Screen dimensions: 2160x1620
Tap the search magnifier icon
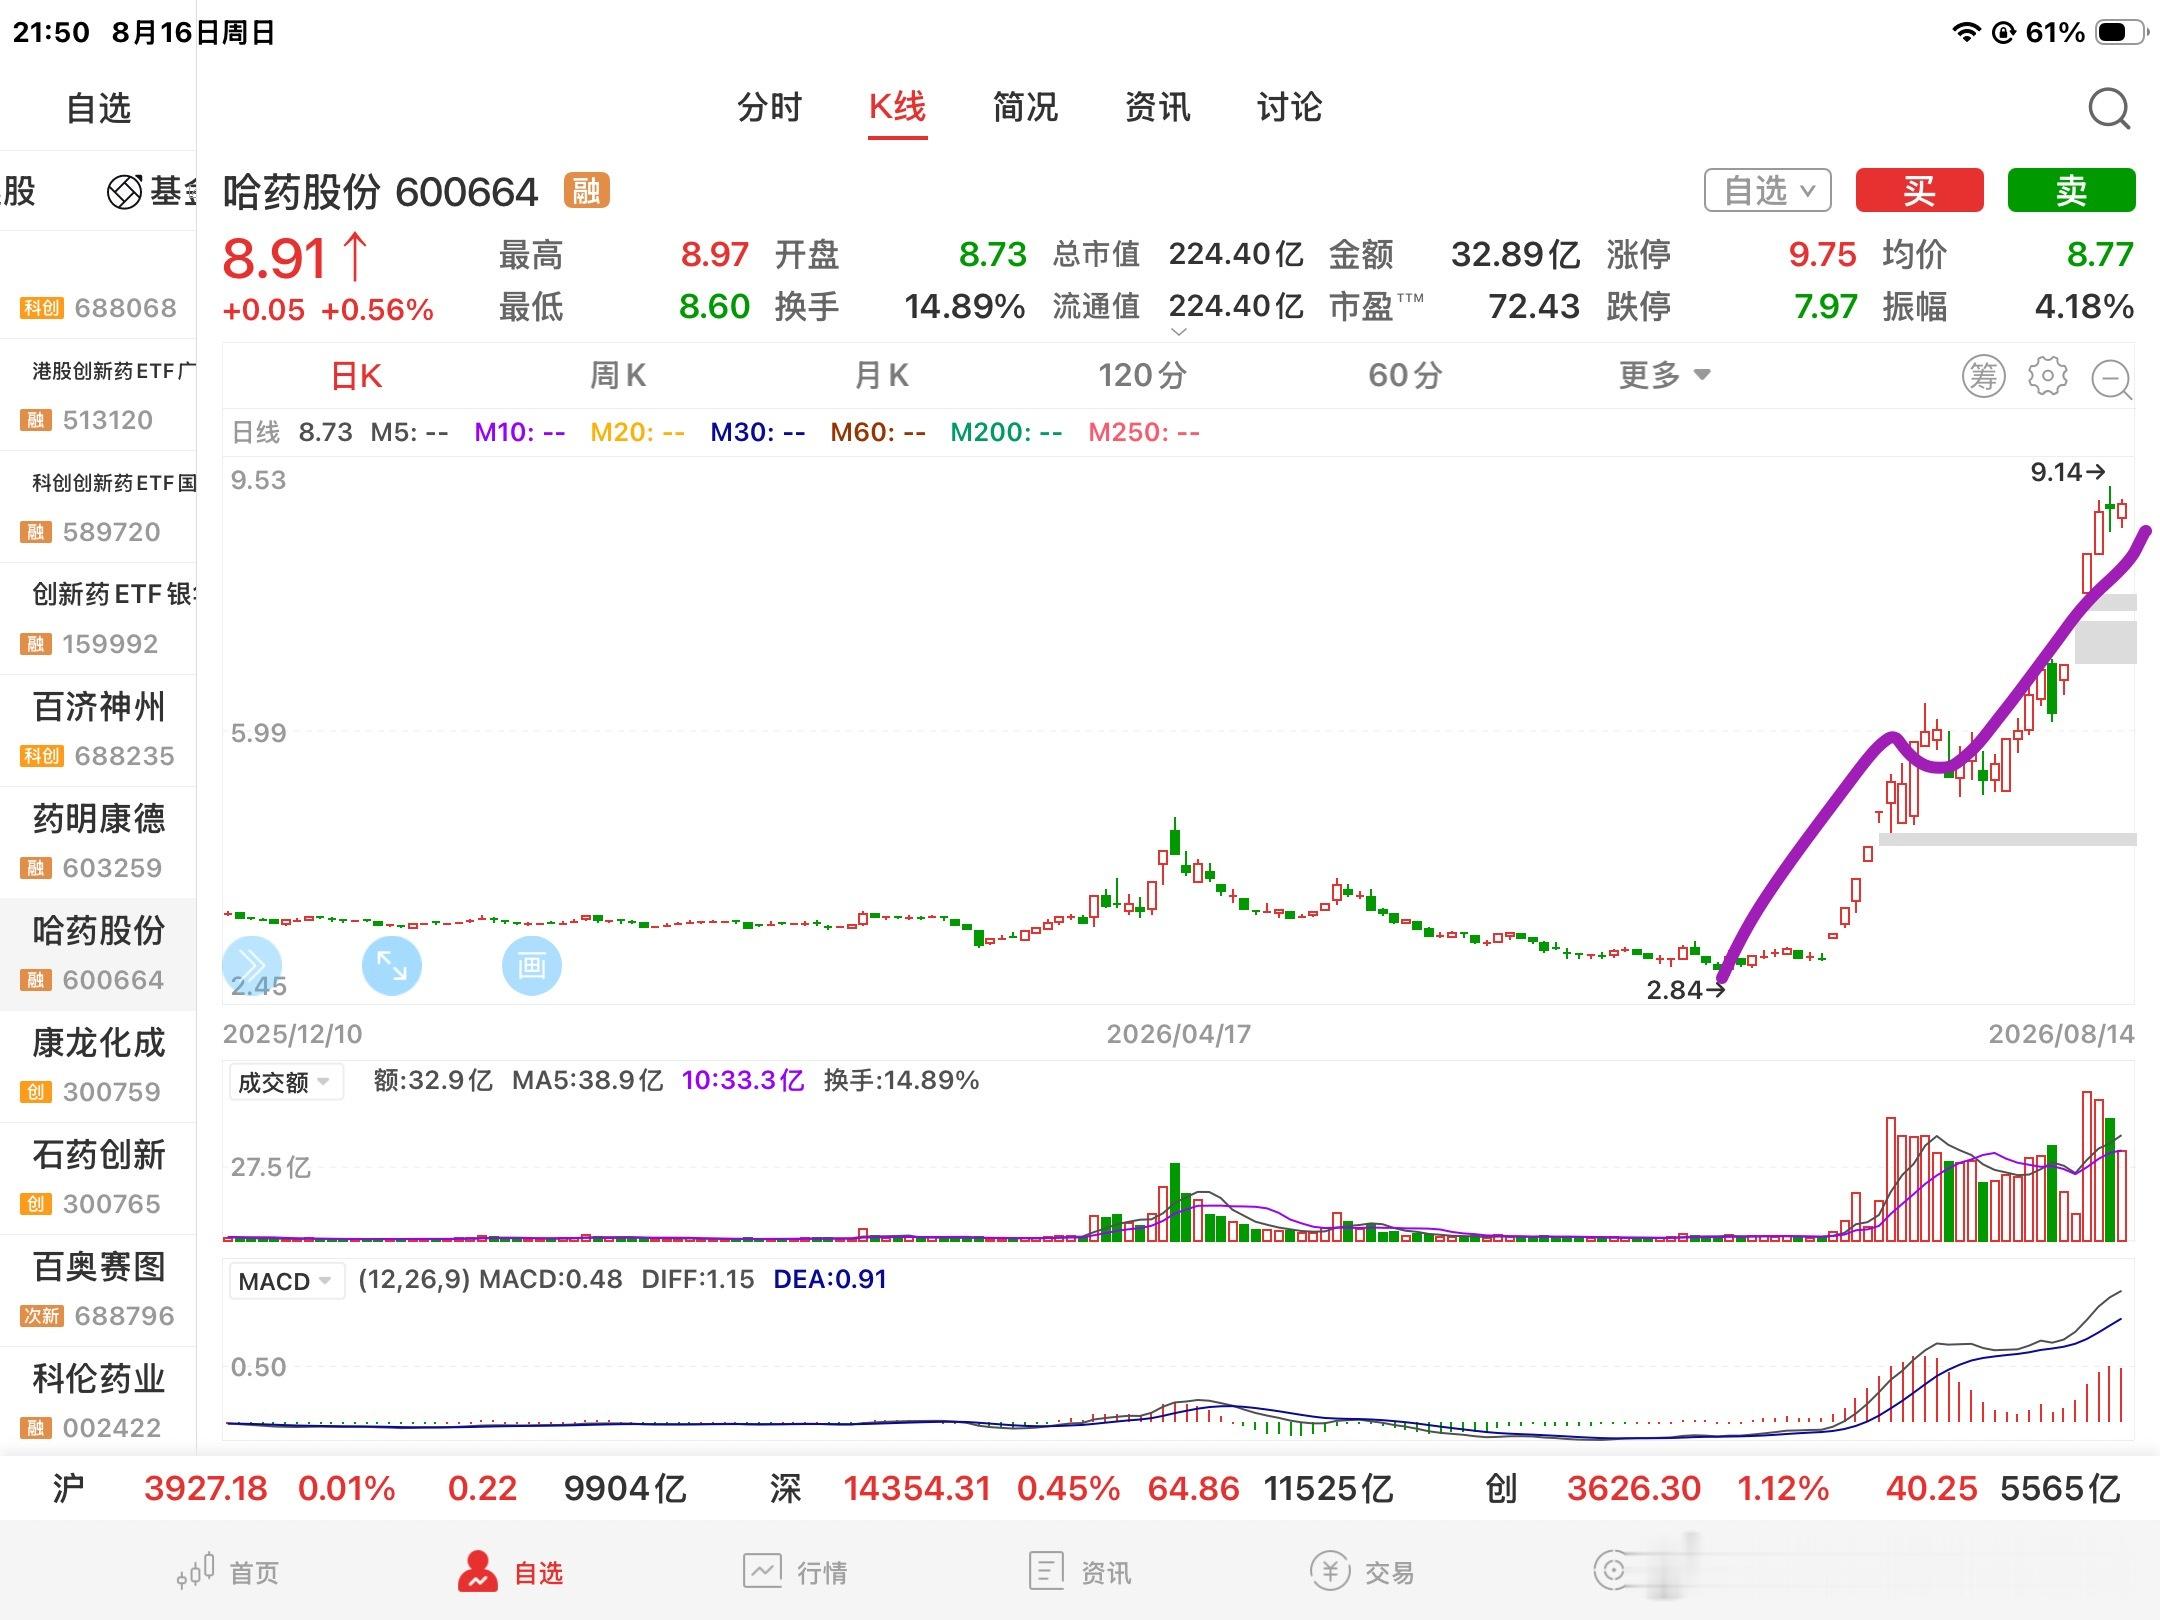pos(2109,108)
